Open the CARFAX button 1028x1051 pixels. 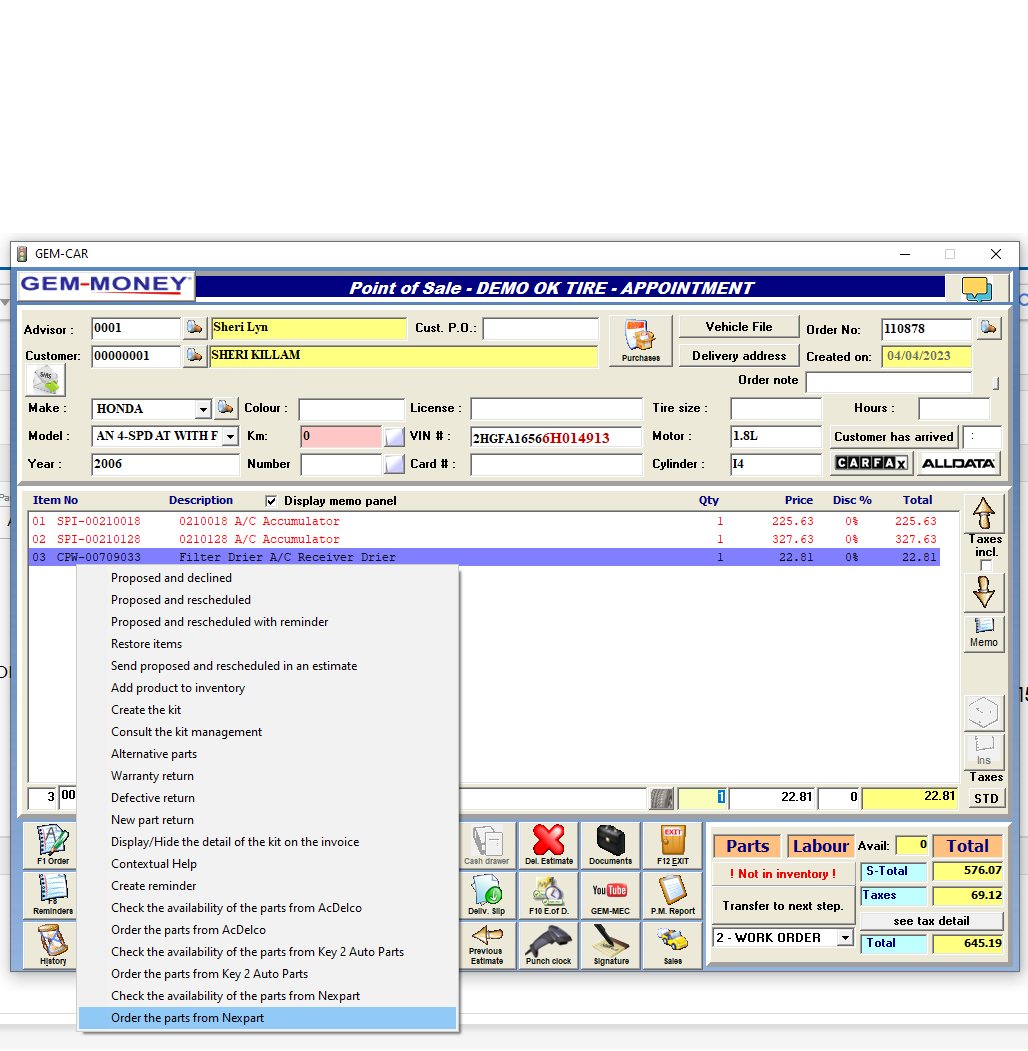tap(871, 463)
